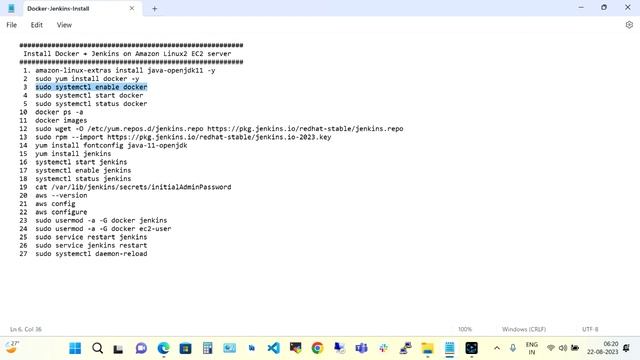The height and width of the screenshot is (360, 640).
Task: Open ENG IN language switcher
Action: point(531,348)
